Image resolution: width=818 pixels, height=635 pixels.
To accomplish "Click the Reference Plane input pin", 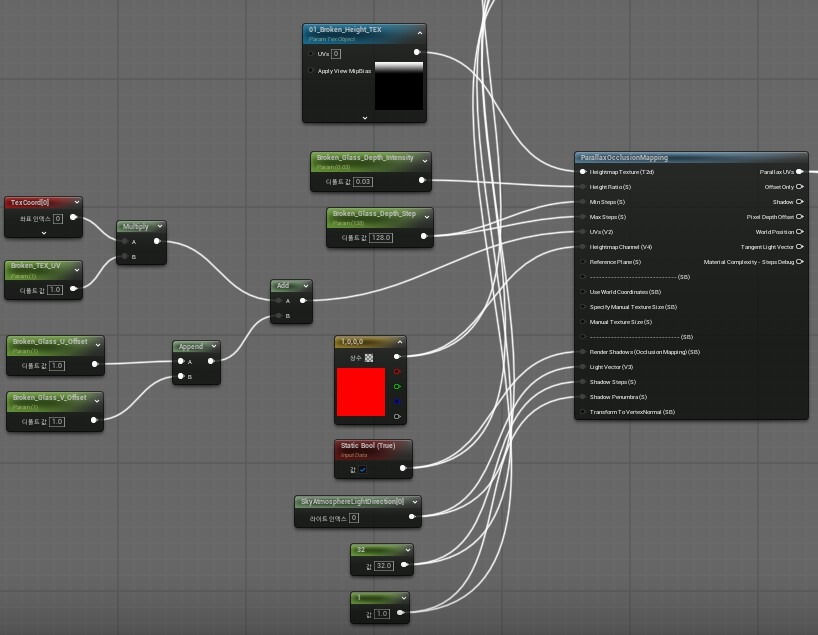I will (x=582, y=262).
